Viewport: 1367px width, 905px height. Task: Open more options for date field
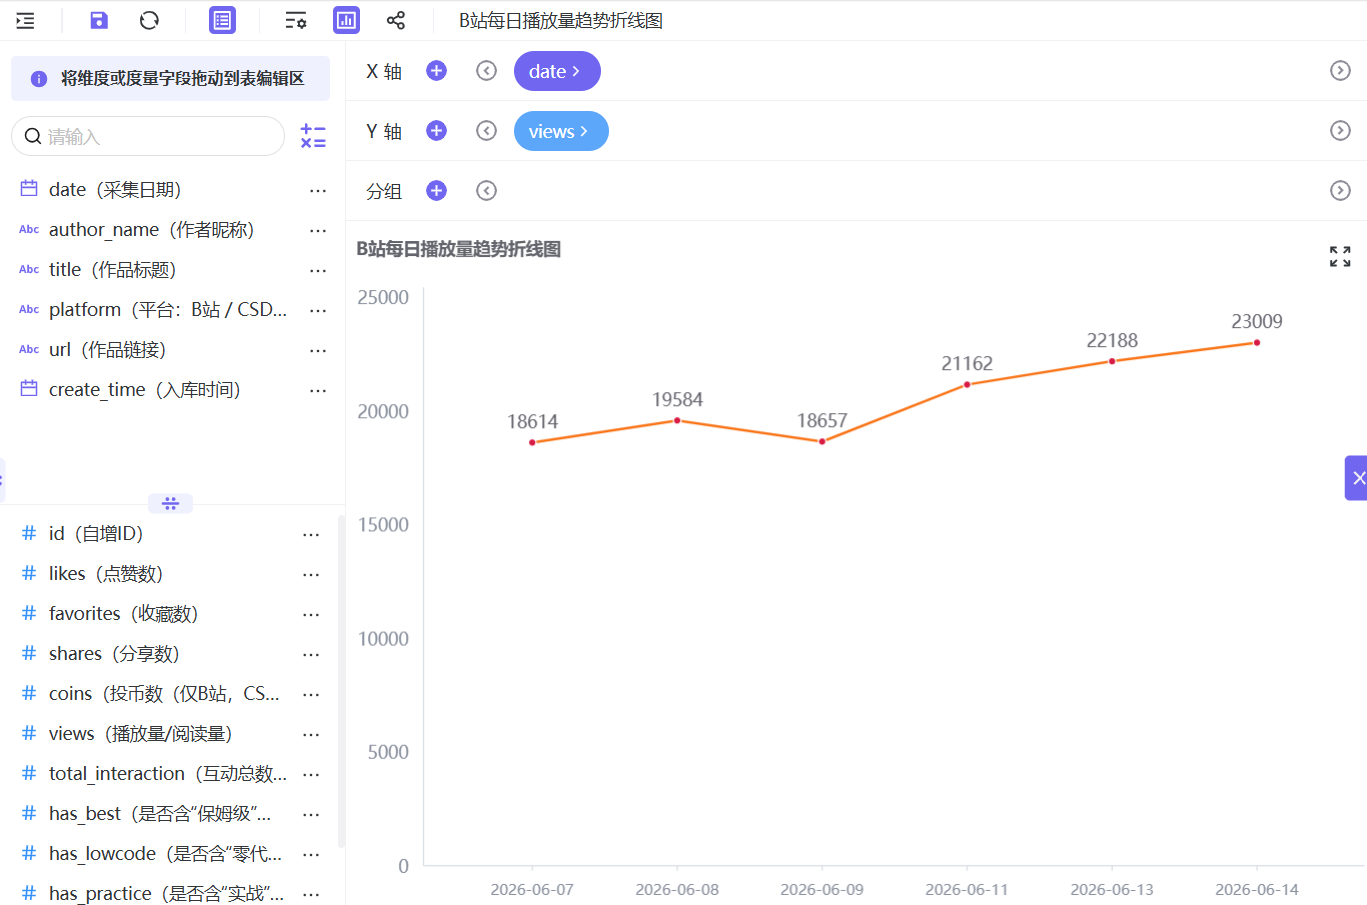(x=318, y=190)
